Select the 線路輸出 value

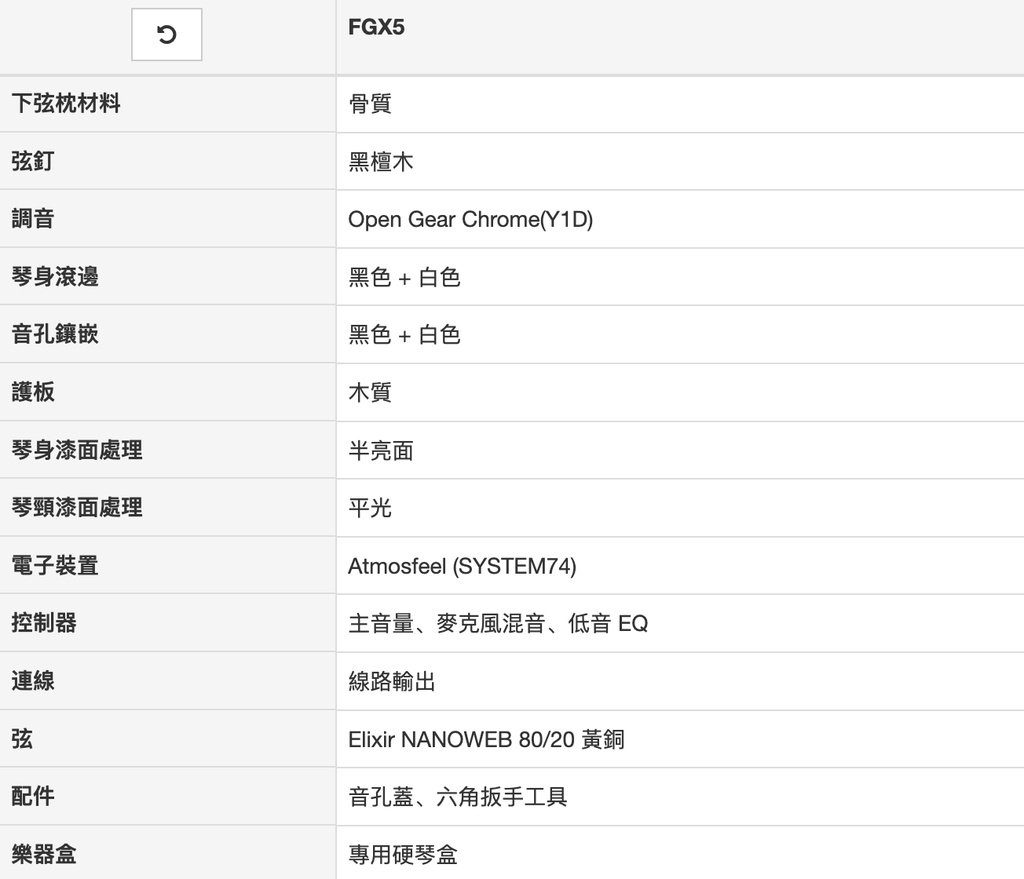pyautogui.click(x=392, y=681)
